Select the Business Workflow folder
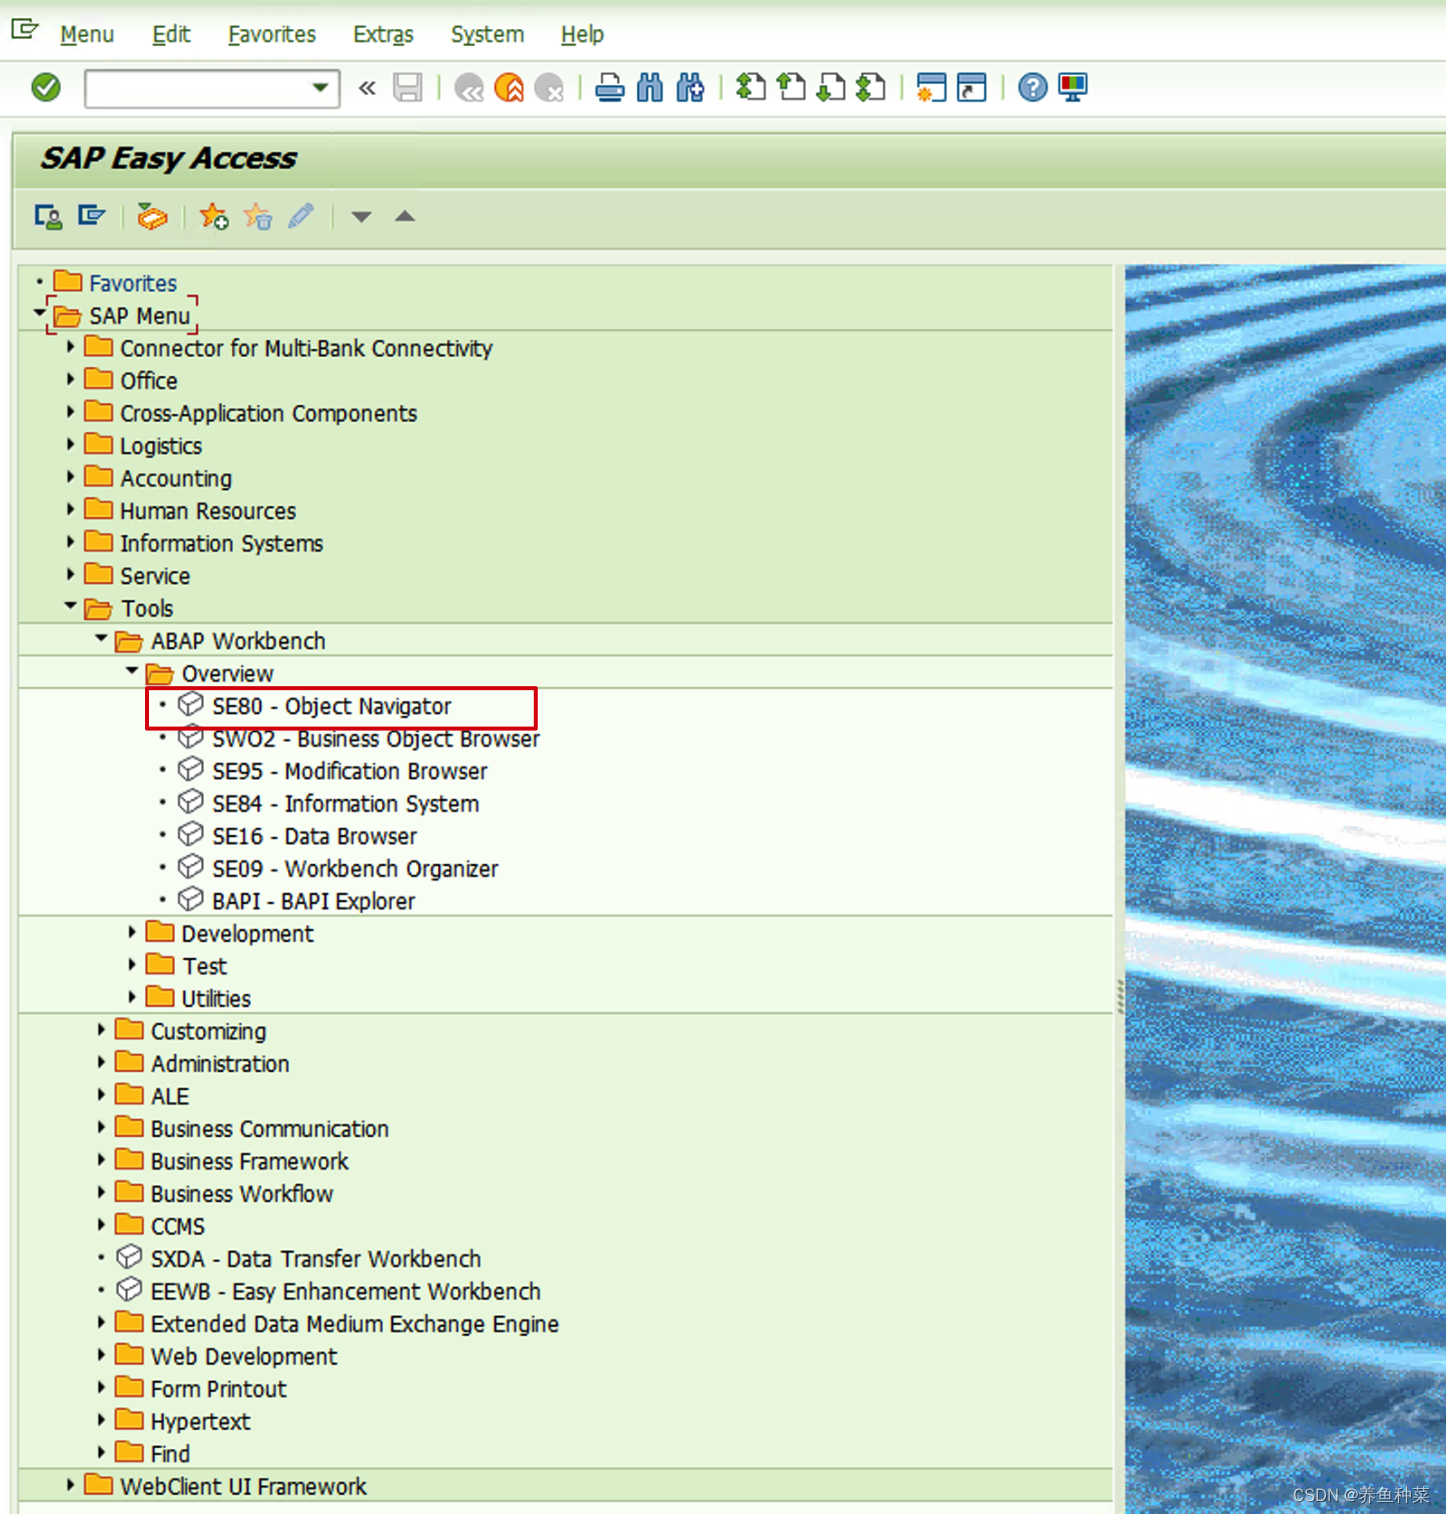 (242, 1194)
